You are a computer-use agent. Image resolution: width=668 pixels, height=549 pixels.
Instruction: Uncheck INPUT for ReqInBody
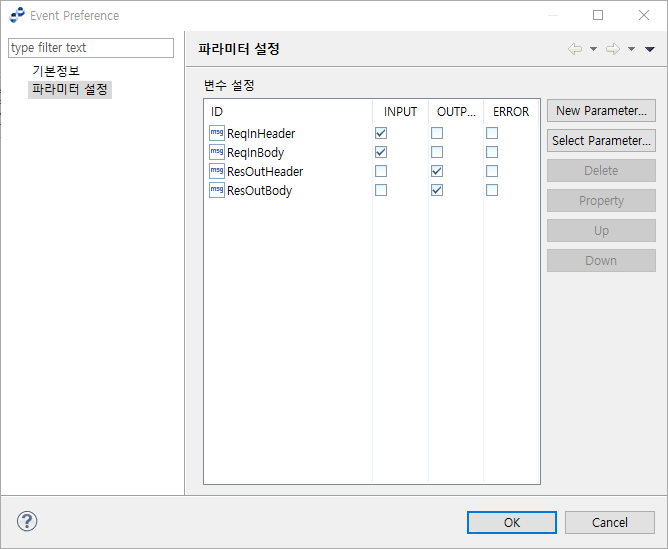click(381, 152)
